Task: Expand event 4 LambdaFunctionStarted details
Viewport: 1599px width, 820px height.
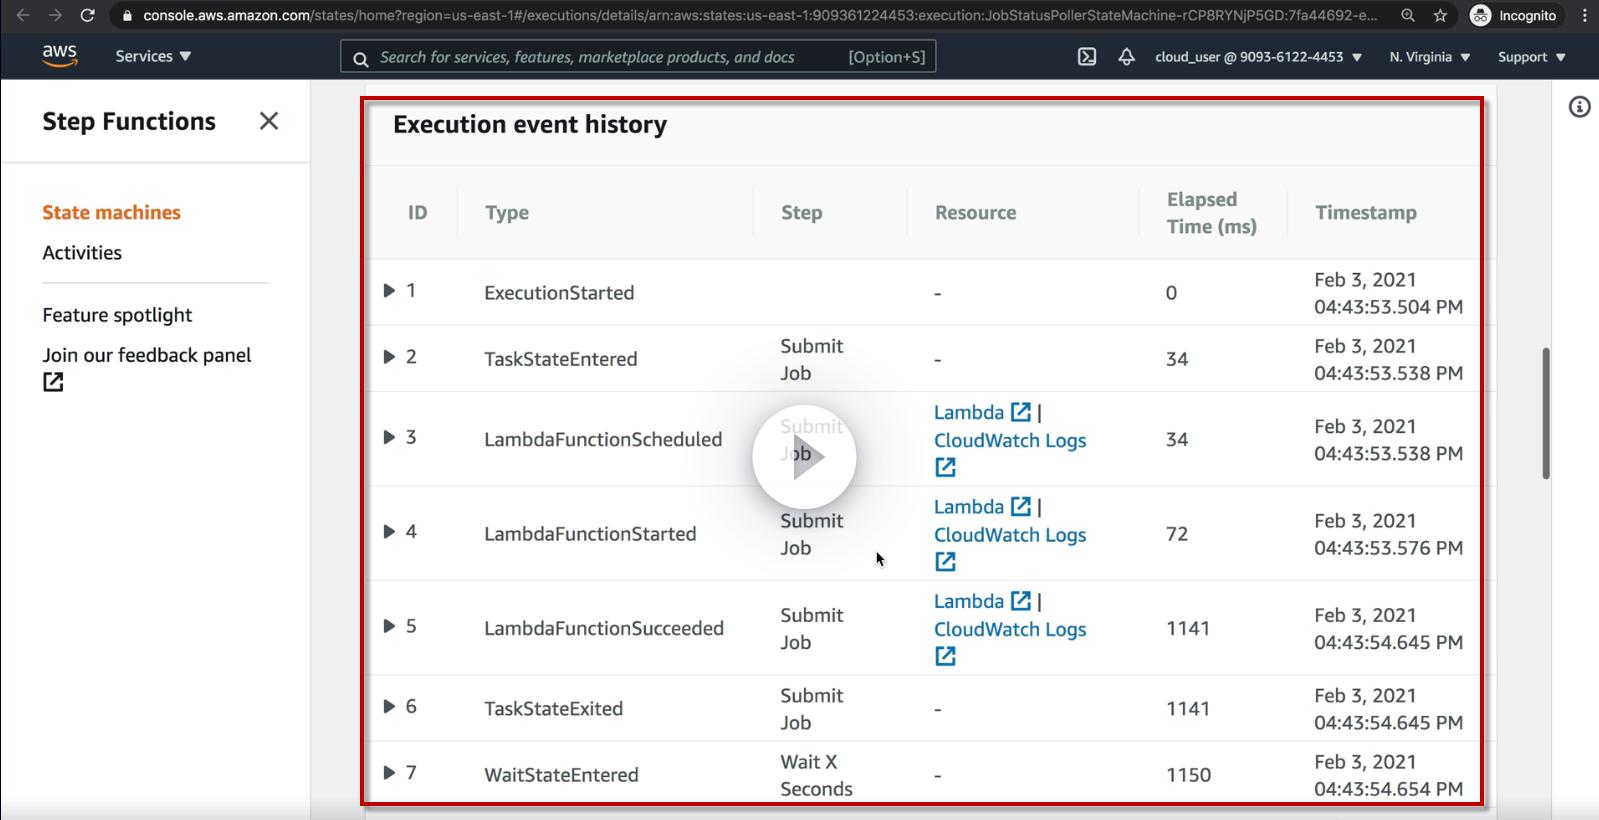Action: tap(389, 532)
